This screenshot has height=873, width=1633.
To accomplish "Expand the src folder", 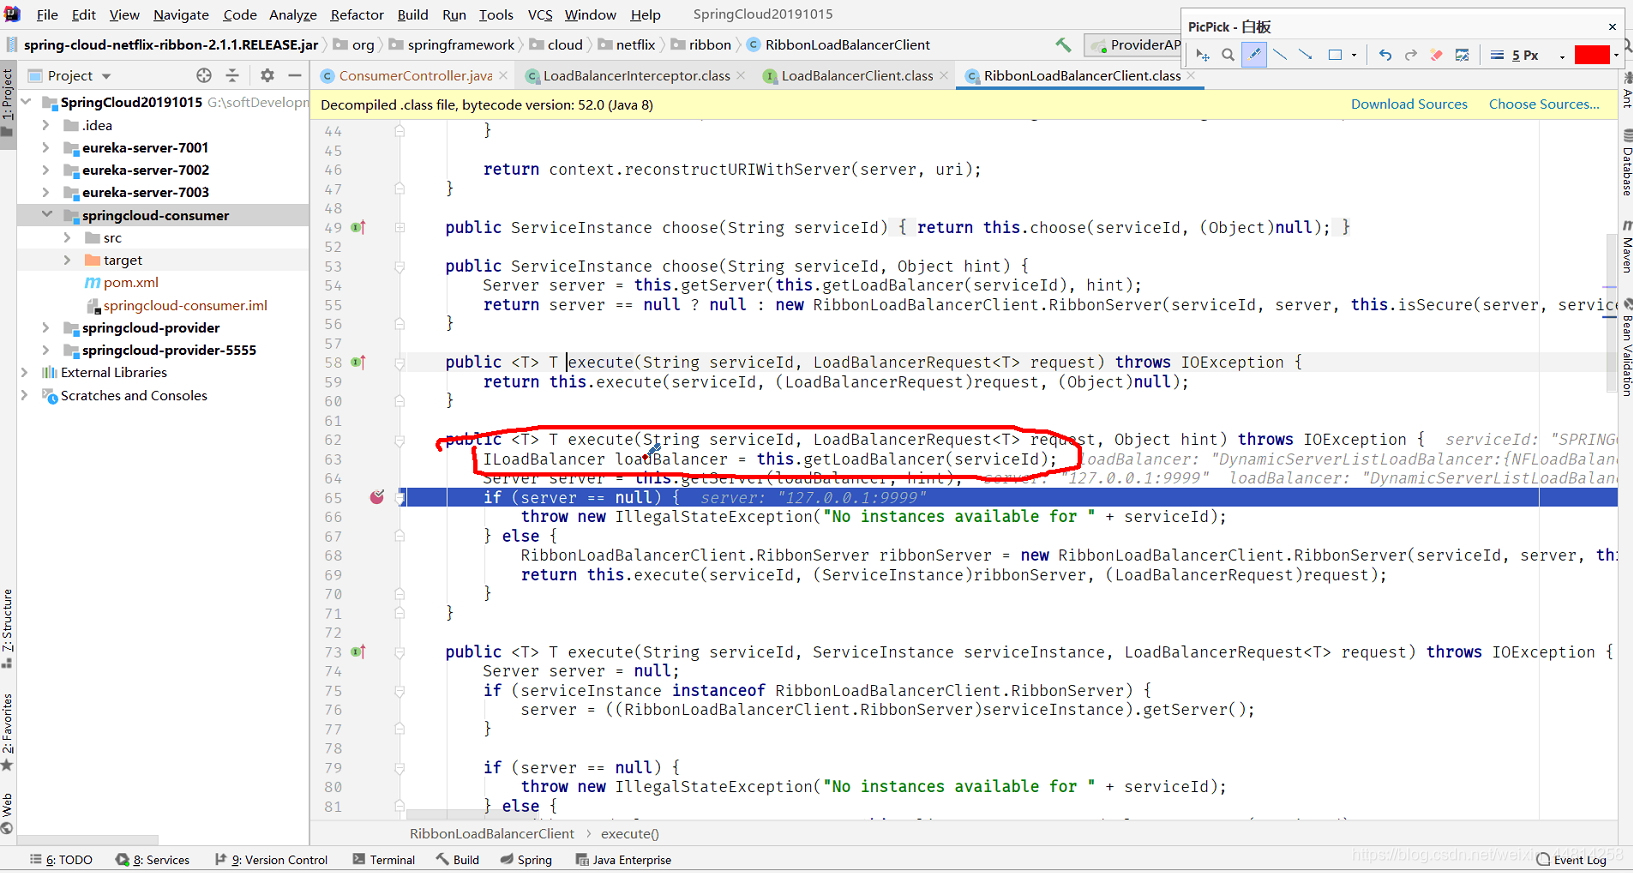I will pyautogui.click(x=67, y=238).
